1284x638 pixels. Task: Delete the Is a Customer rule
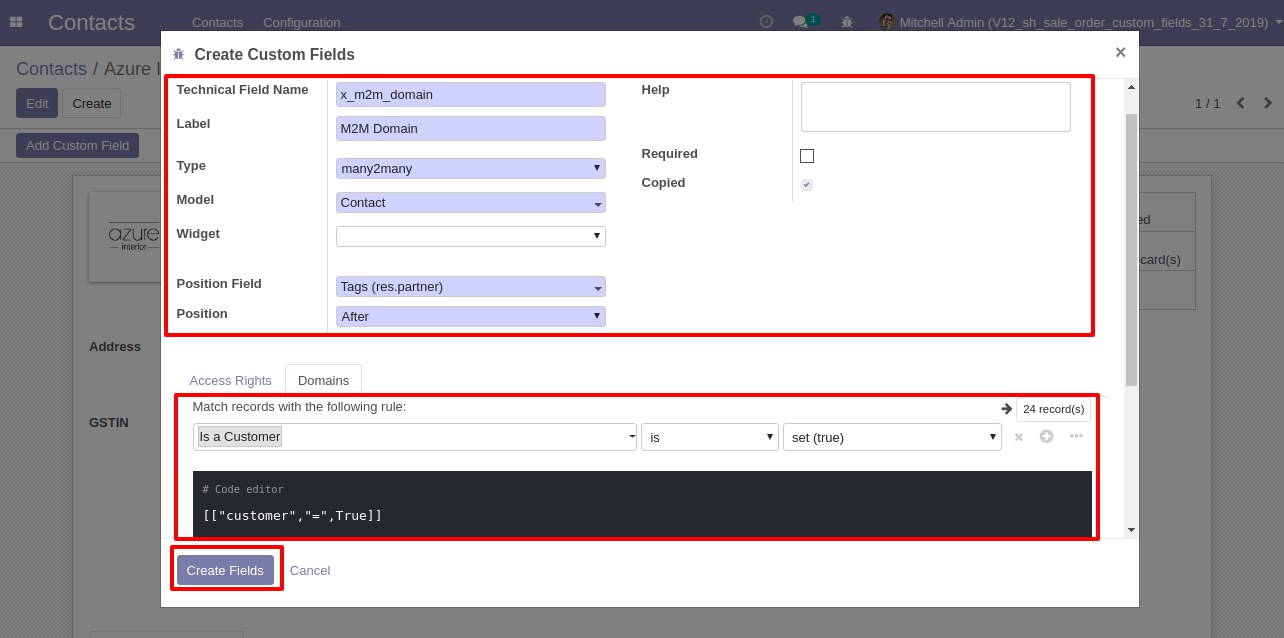pos(1019,437)
